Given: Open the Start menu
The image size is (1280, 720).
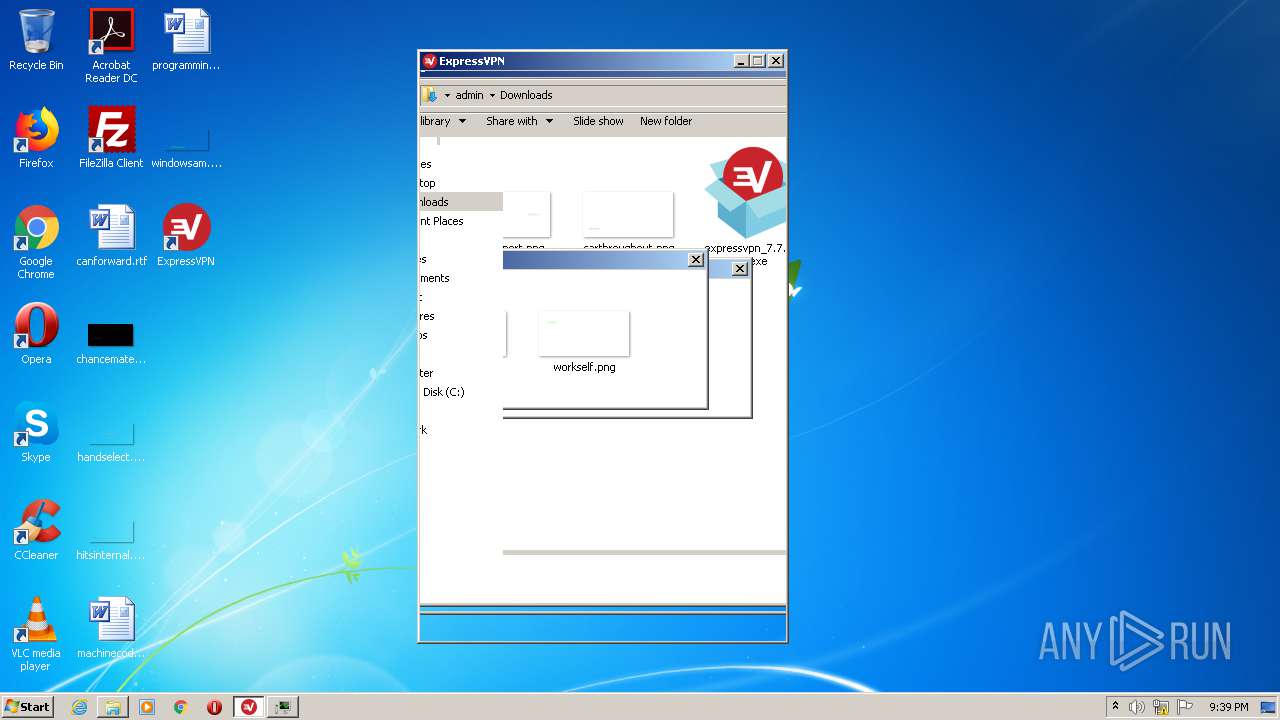Looking at the screenshot, I should (27, 707).
